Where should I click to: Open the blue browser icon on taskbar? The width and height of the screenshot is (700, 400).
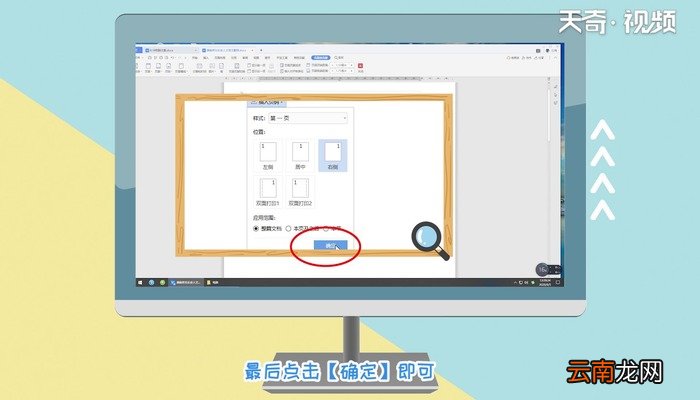tap(151, 283)
